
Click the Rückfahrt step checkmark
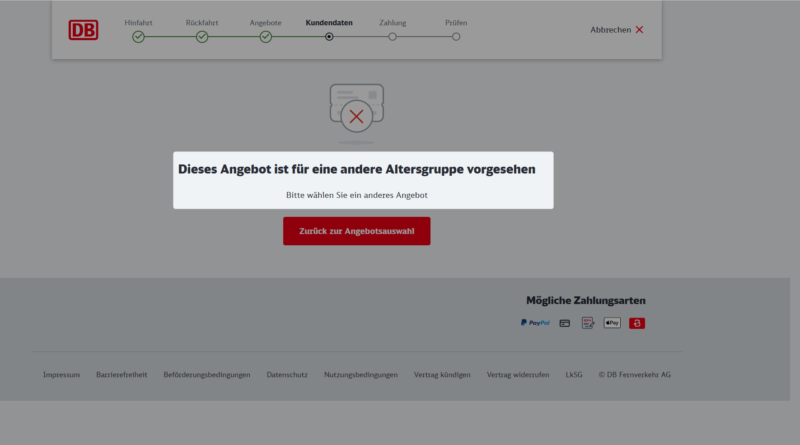coord(202,37)
